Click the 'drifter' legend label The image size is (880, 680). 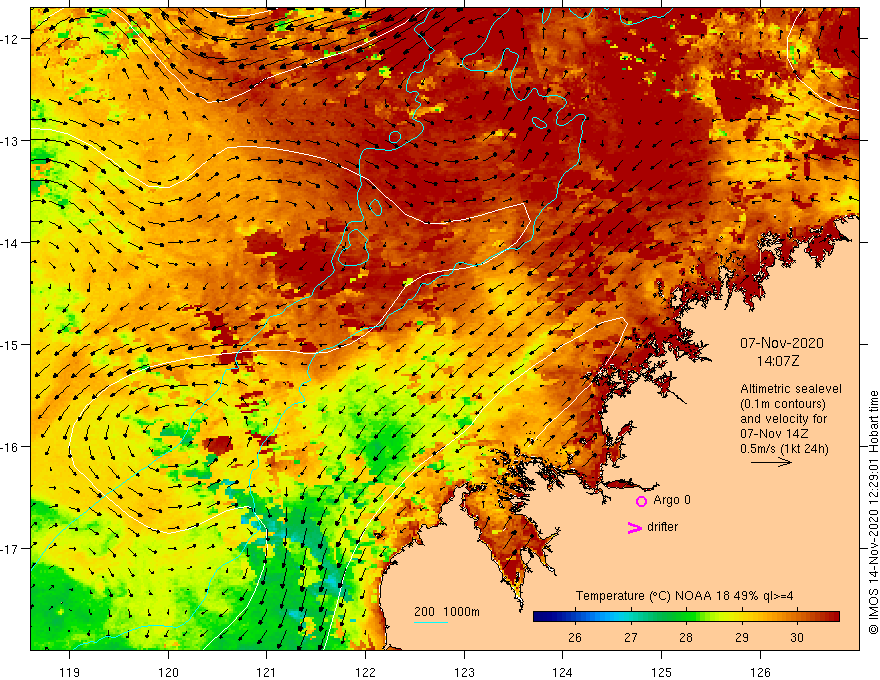pos(662,527)
